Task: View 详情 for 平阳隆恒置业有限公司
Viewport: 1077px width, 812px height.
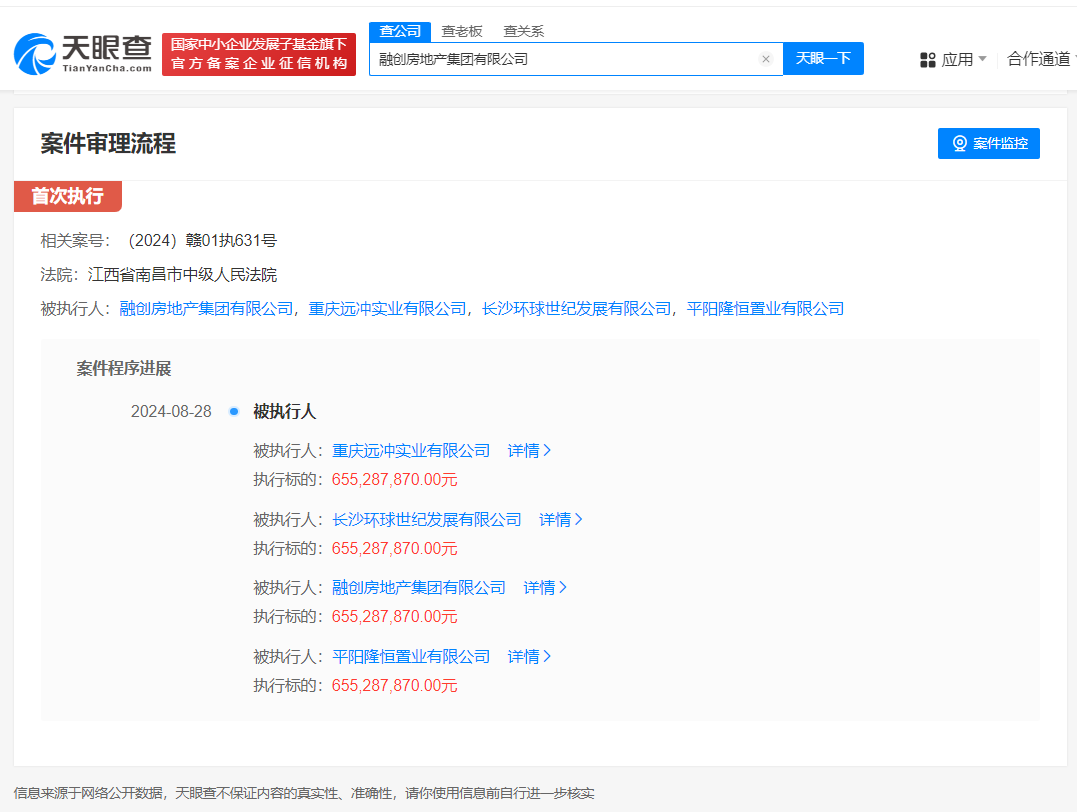Action: tap(529, 657)
